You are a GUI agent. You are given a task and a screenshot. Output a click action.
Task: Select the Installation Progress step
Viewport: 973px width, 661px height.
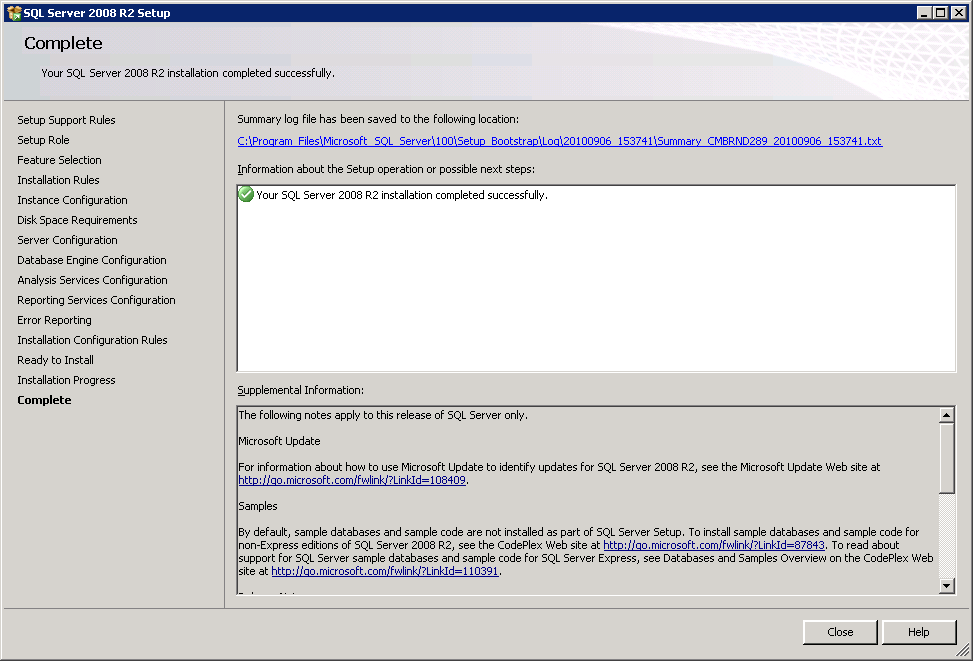pyautogui.click(x=66, y=380)
